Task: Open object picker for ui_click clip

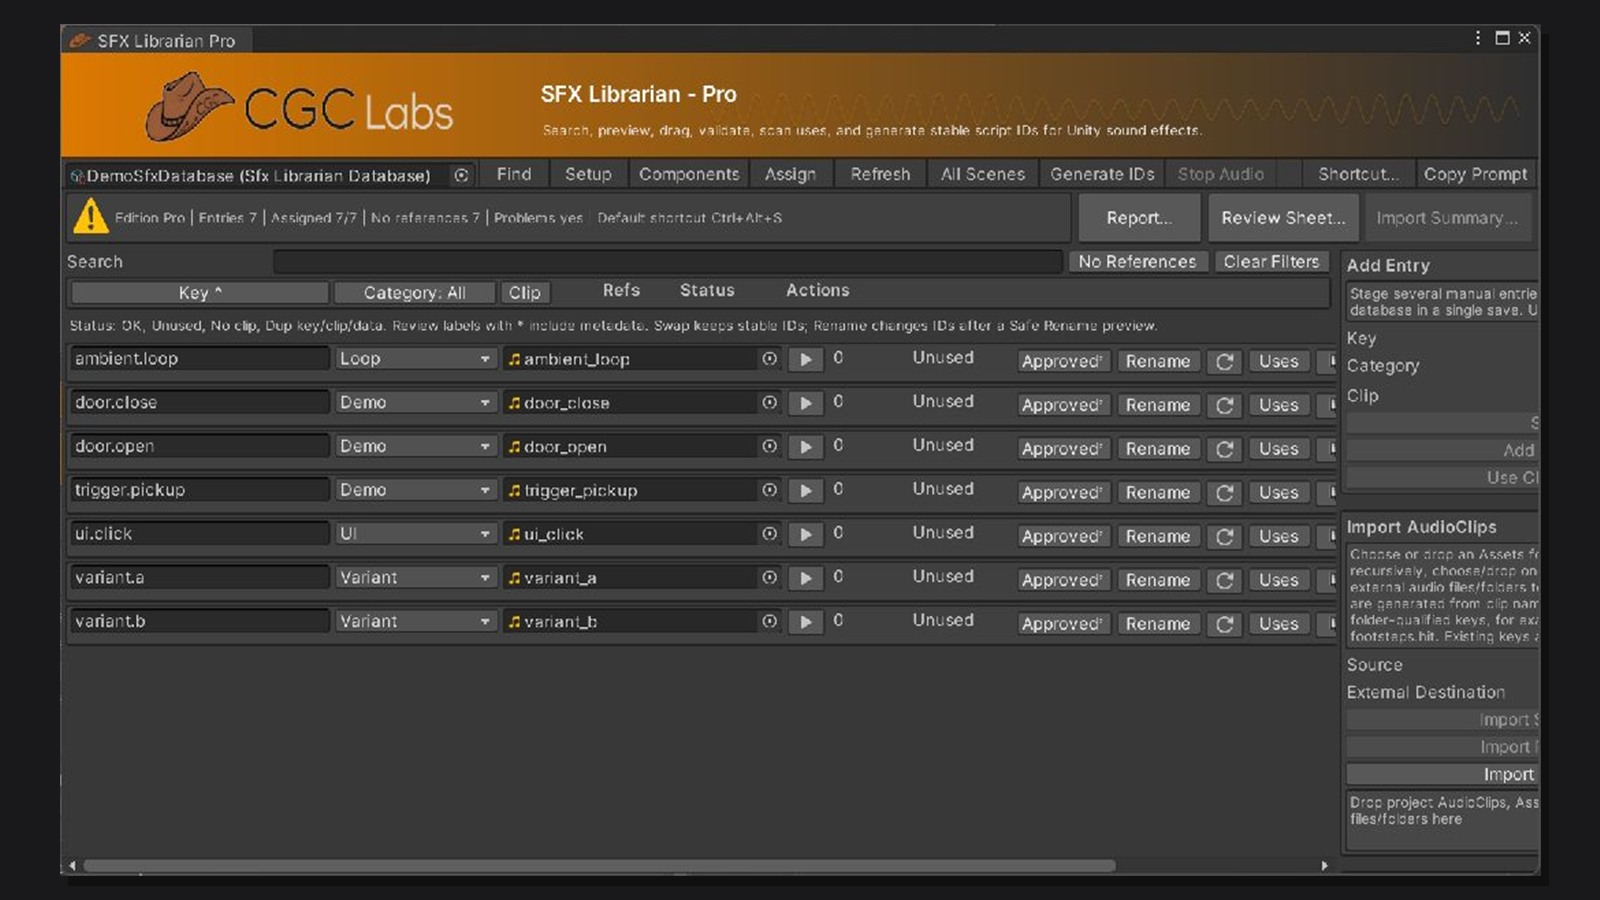Action: (x=769, y=534)
